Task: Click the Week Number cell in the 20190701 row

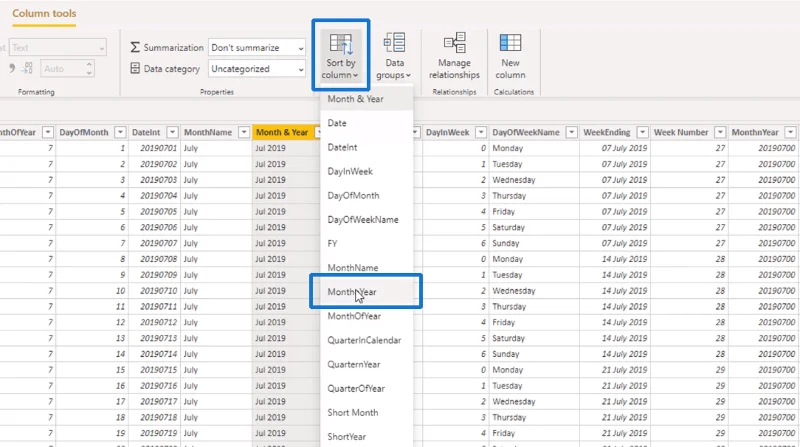Action: [x=689, y=148]
